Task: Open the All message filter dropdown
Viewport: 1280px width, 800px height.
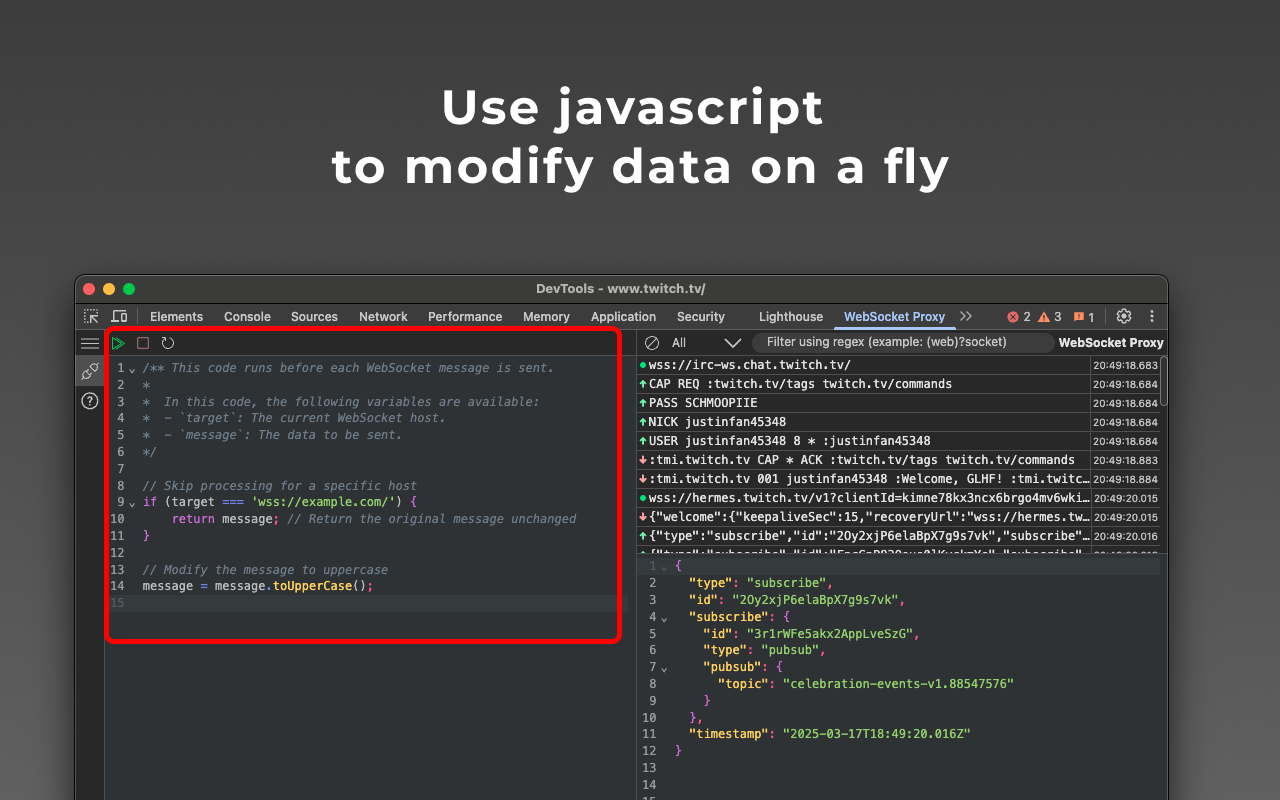Action: tap(706, 343)
